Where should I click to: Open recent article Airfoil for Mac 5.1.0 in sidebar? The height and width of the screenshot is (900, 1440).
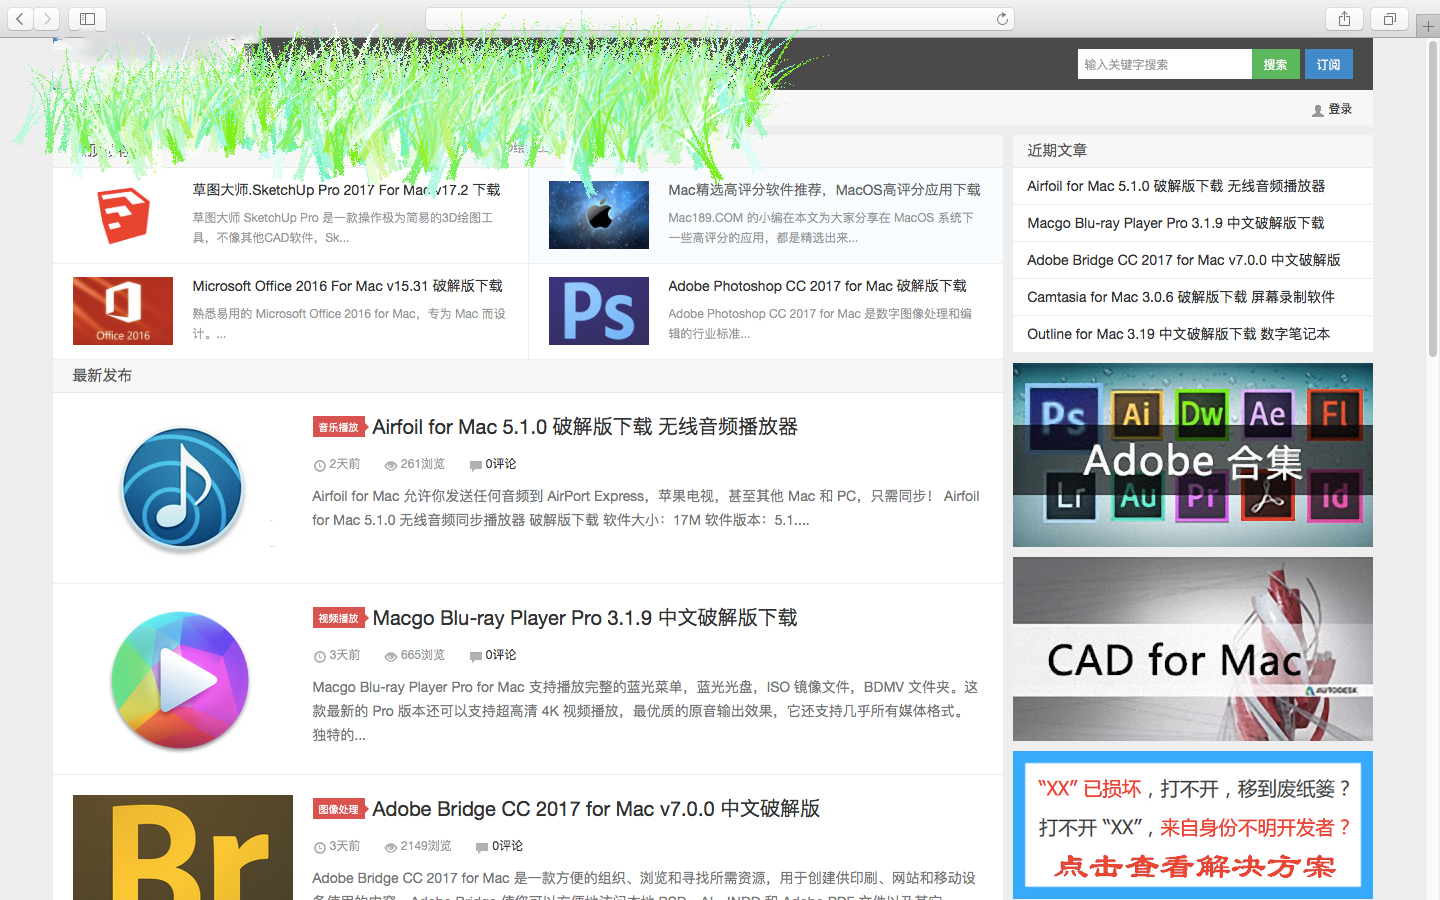[x=1176, y=186]
